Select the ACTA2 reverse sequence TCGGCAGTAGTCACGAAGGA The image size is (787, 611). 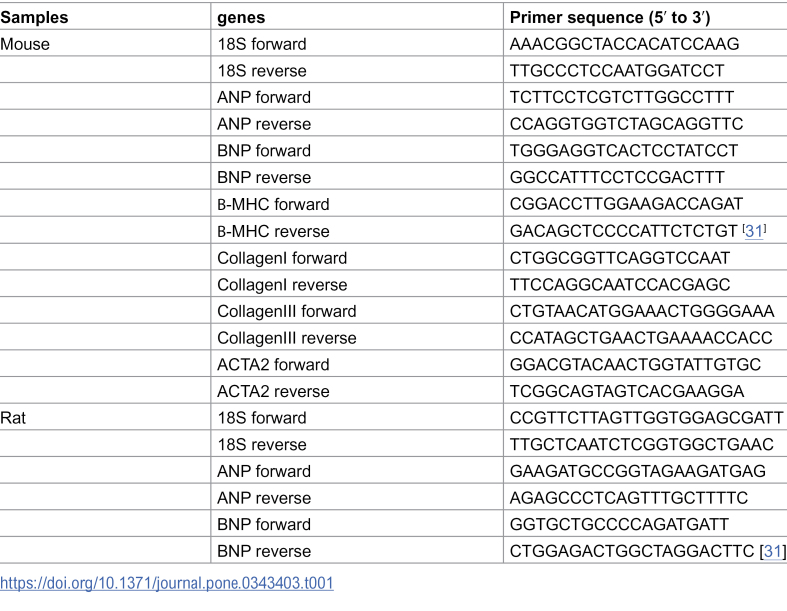point(627,391)
